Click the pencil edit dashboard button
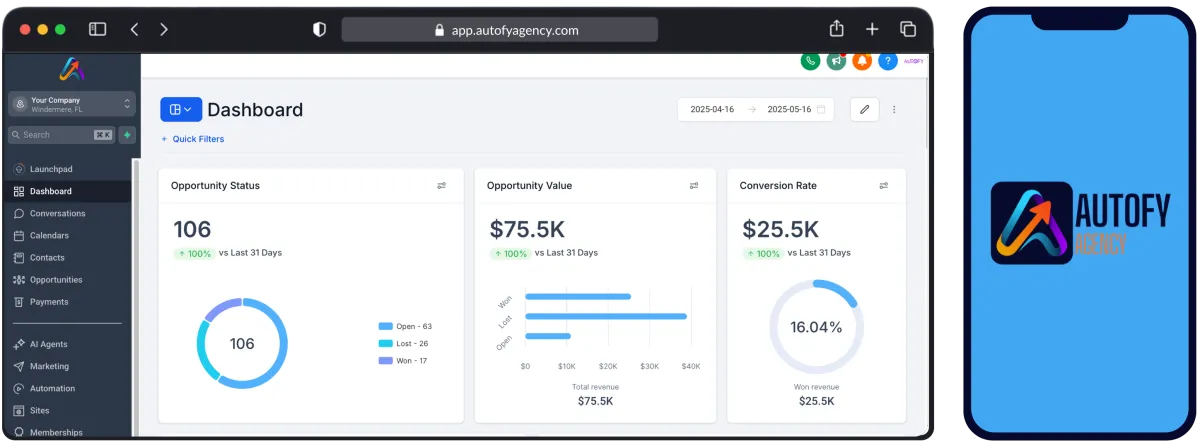 (x=865, y=110)
